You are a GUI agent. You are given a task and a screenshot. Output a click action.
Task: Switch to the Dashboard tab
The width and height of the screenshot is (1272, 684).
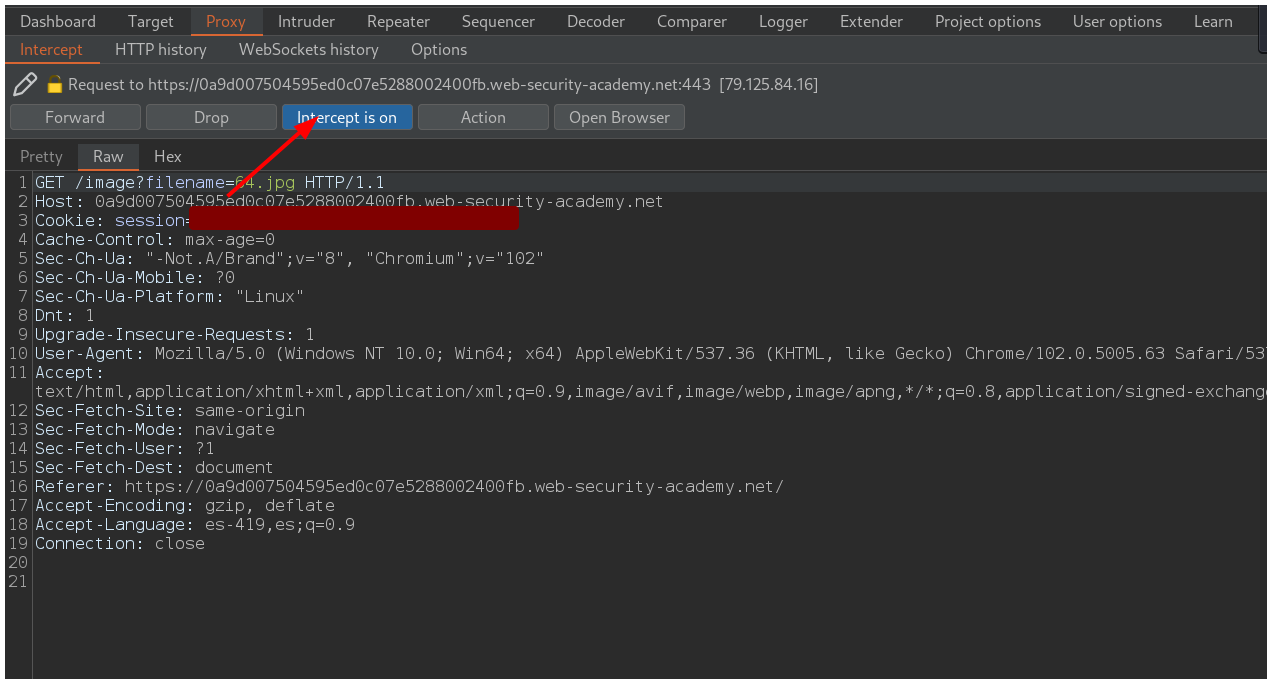click(58, 21)
